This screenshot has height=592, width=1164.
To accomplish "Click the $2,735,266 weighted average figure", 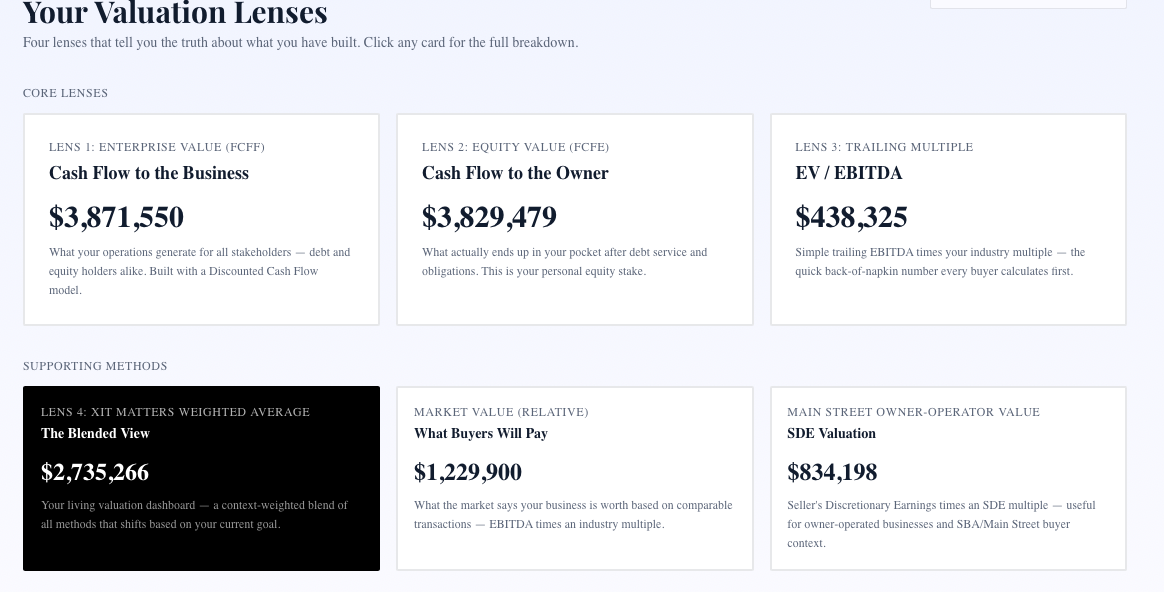I will point(95,472).
